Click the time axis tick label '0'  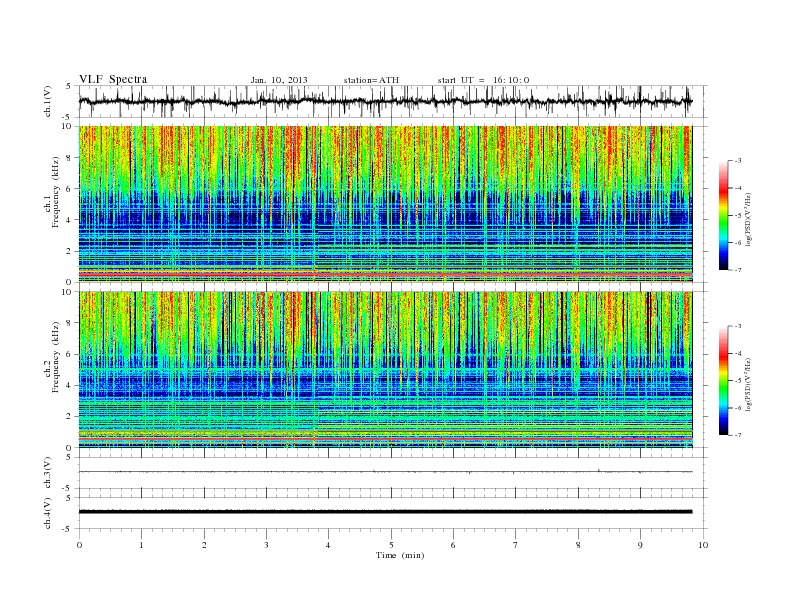(x=79, y=545)
